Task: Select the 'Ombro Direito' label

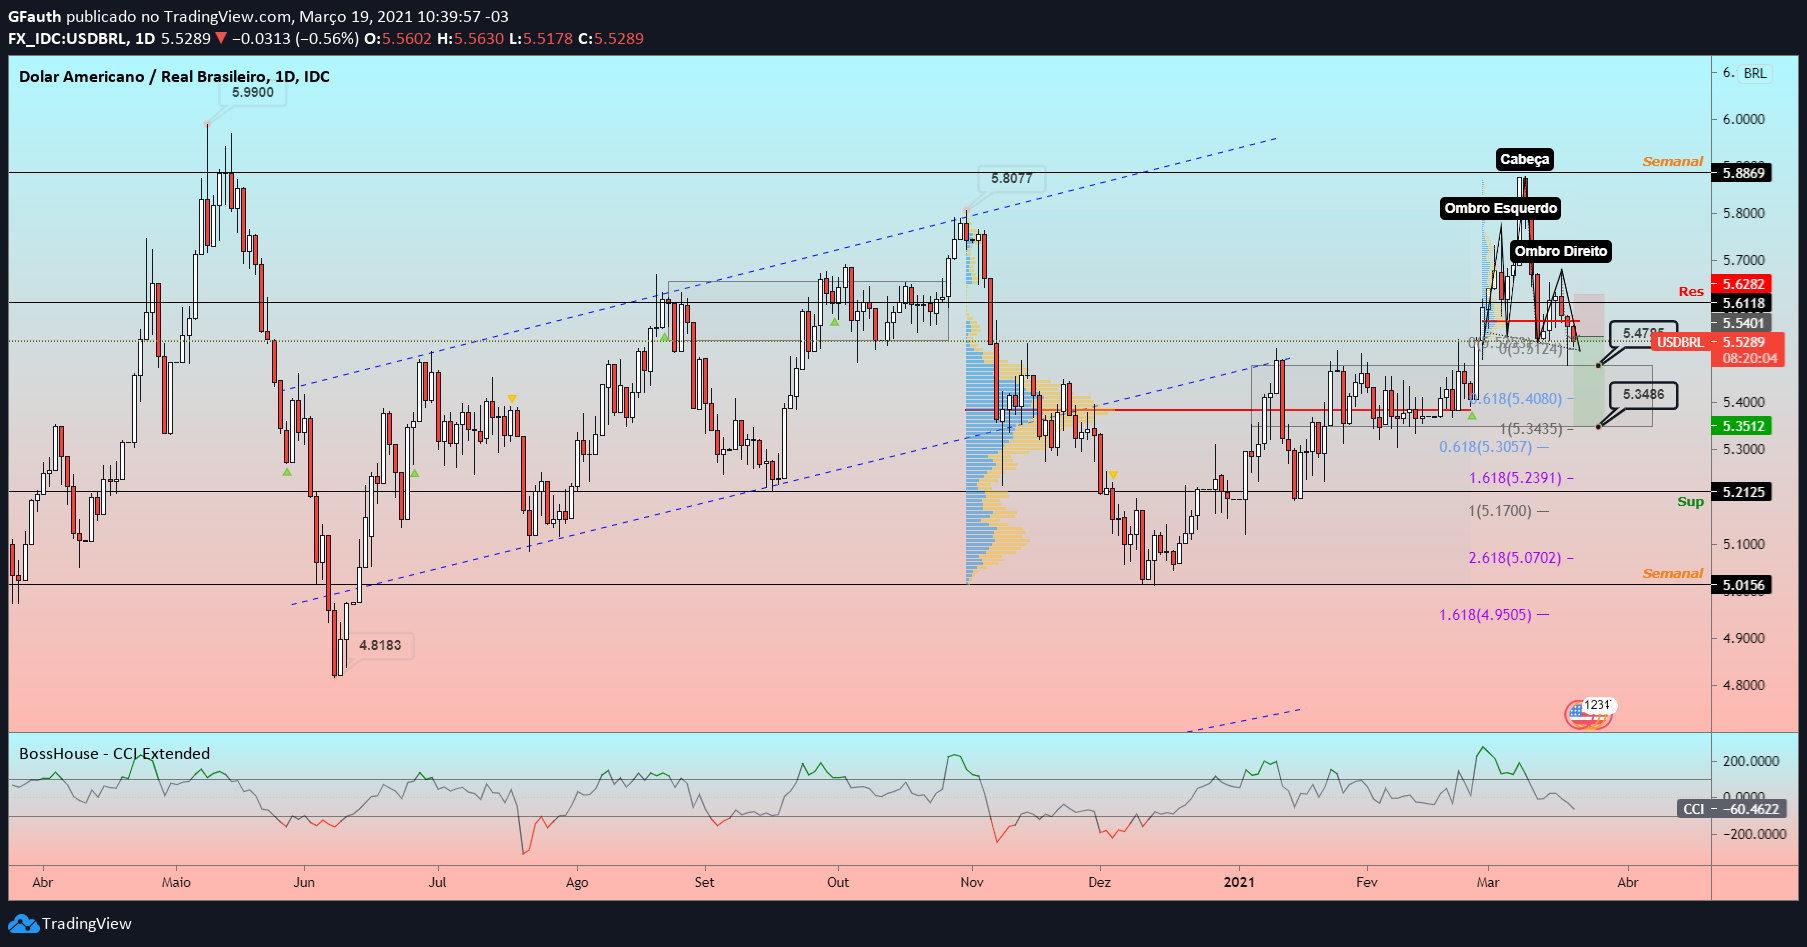Action: pos(1560,251)
